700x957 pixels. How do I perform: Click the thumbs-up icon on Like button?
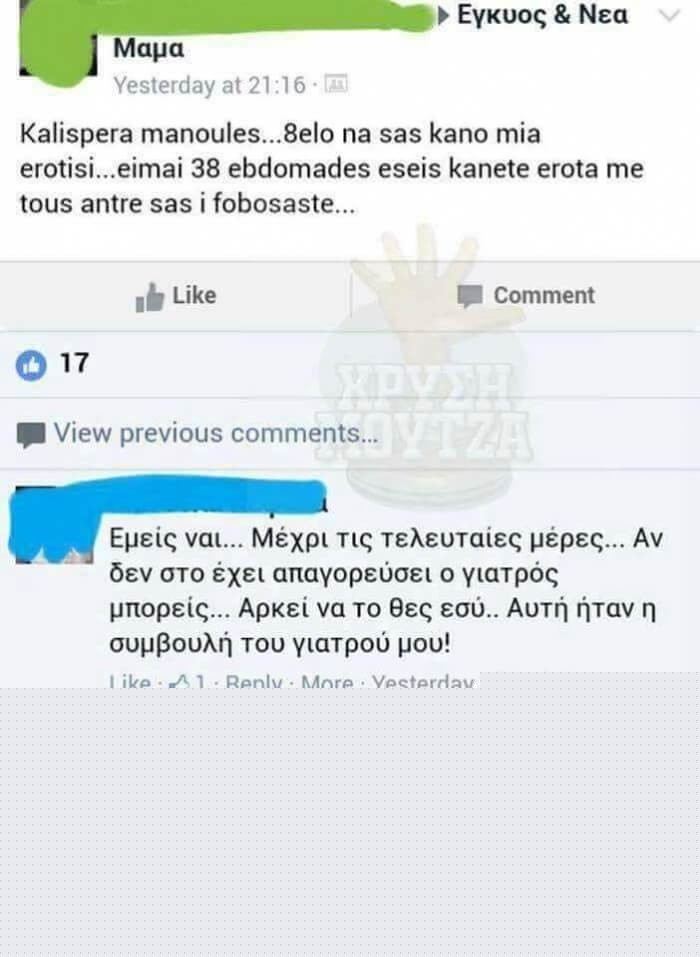150,297
